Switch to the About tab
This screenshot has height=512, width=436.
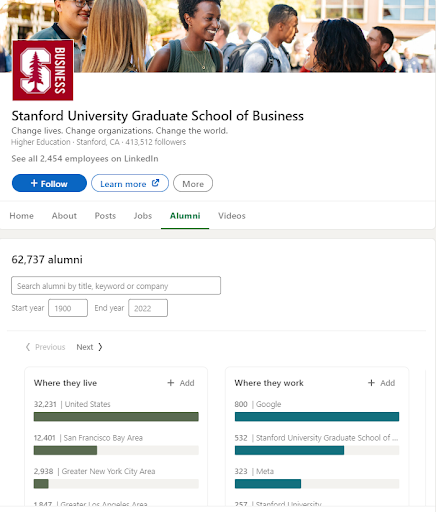[64, 216]
